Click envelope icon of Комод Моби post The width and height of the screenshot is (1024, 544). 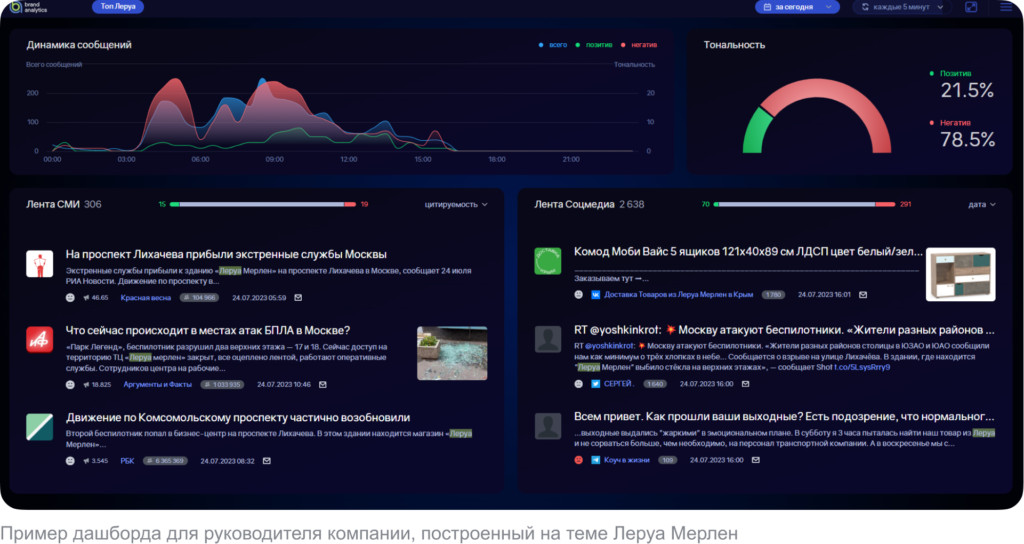pos(863,295)
